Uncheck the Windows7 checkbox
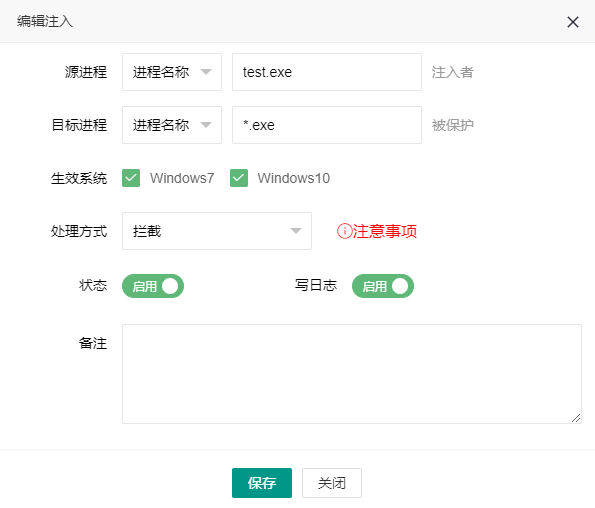This screenshot has height=508, width=595. tap(131, 178)
